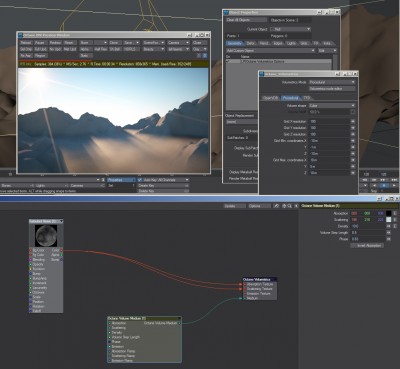Click the envelope E button beside Scattering
Image resolution: width=400 pixels, height=369 pixels.
pyautogui.click(x=395, y=220)
